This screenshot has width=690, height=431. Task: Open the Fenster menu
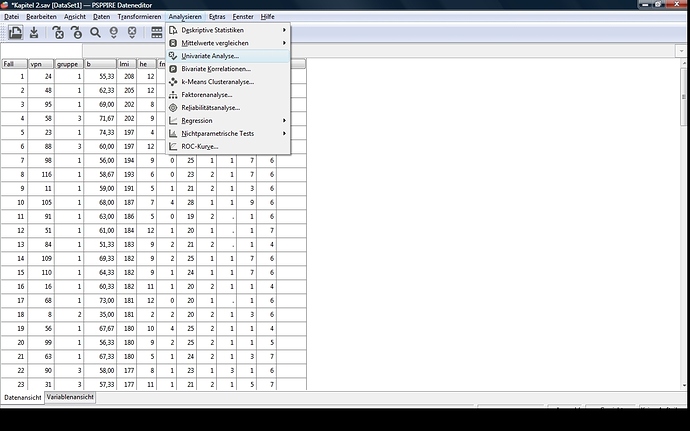point(243,17)
